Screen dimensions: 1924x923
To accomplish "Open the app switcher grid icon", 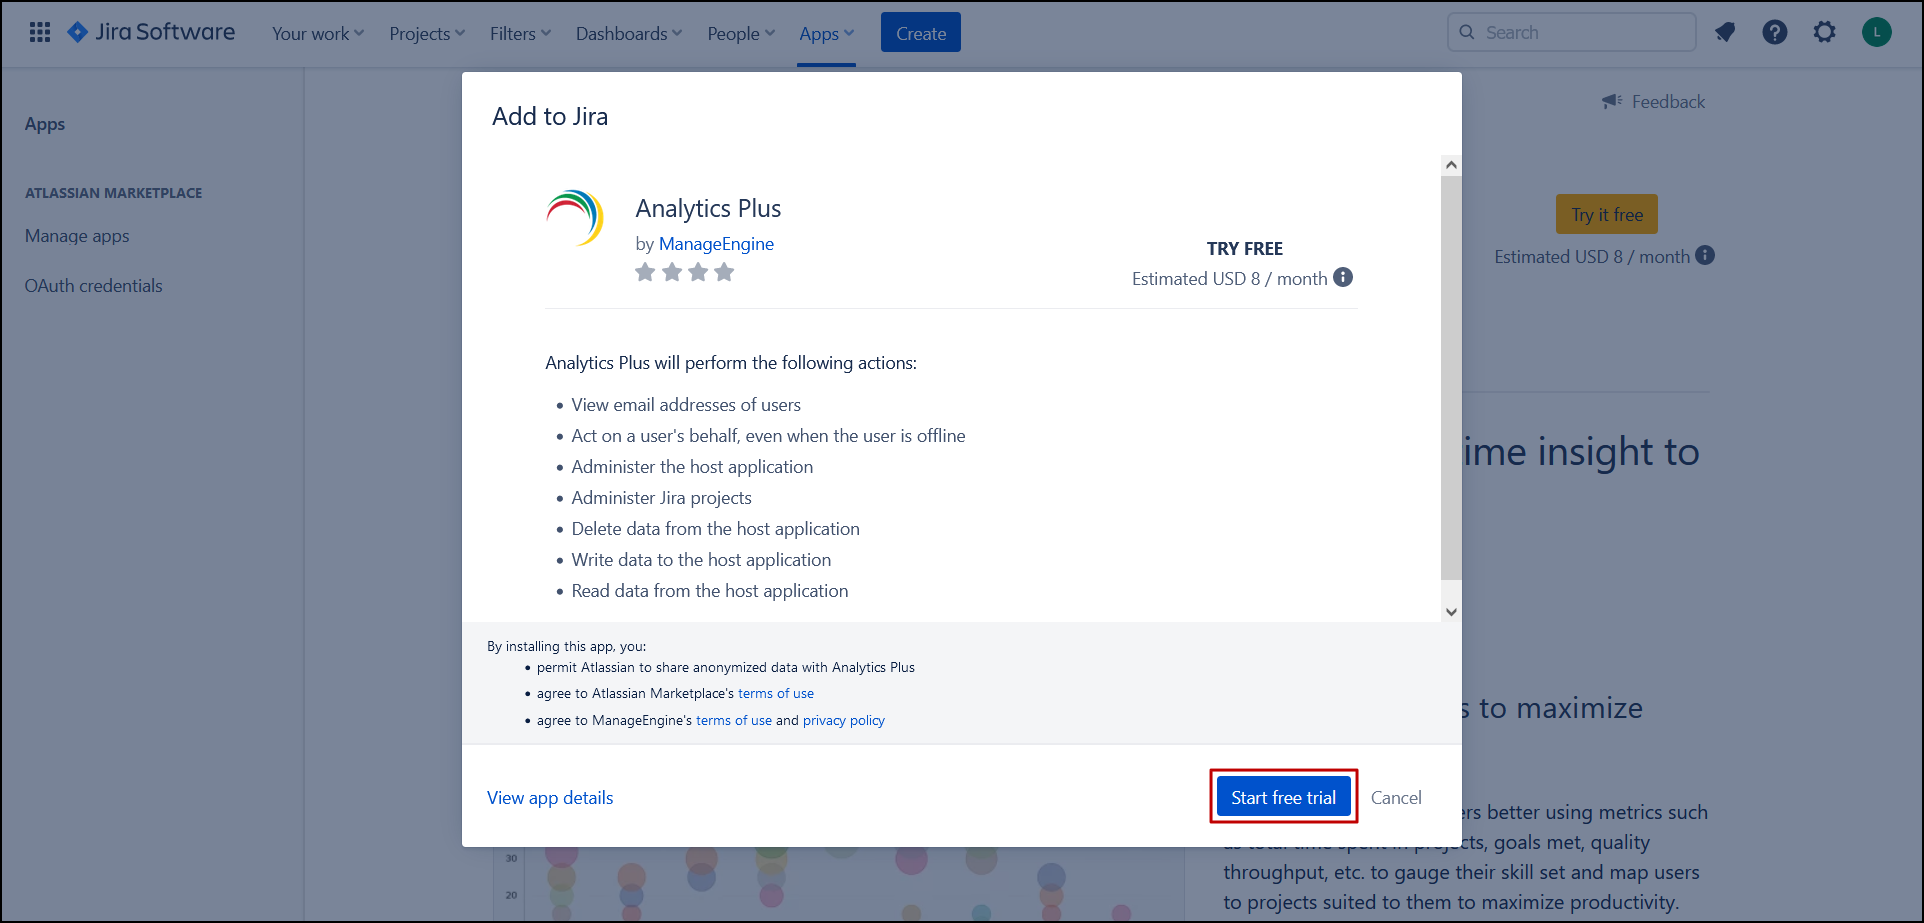I will pos(40,33).
